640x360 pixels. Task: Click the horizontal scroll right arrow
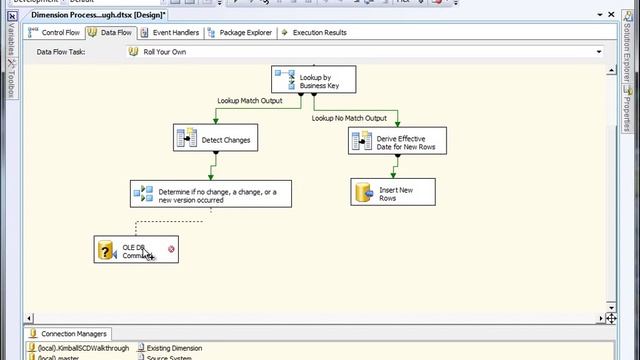click(x=601, y=318)
